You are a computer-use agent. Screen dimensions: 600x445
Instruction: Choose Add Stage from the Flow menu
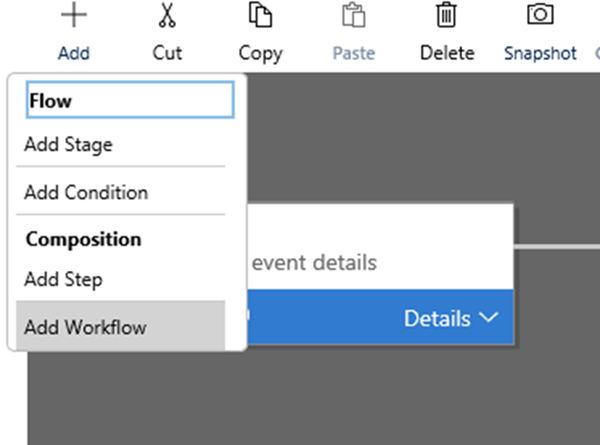tap(68, 144)
